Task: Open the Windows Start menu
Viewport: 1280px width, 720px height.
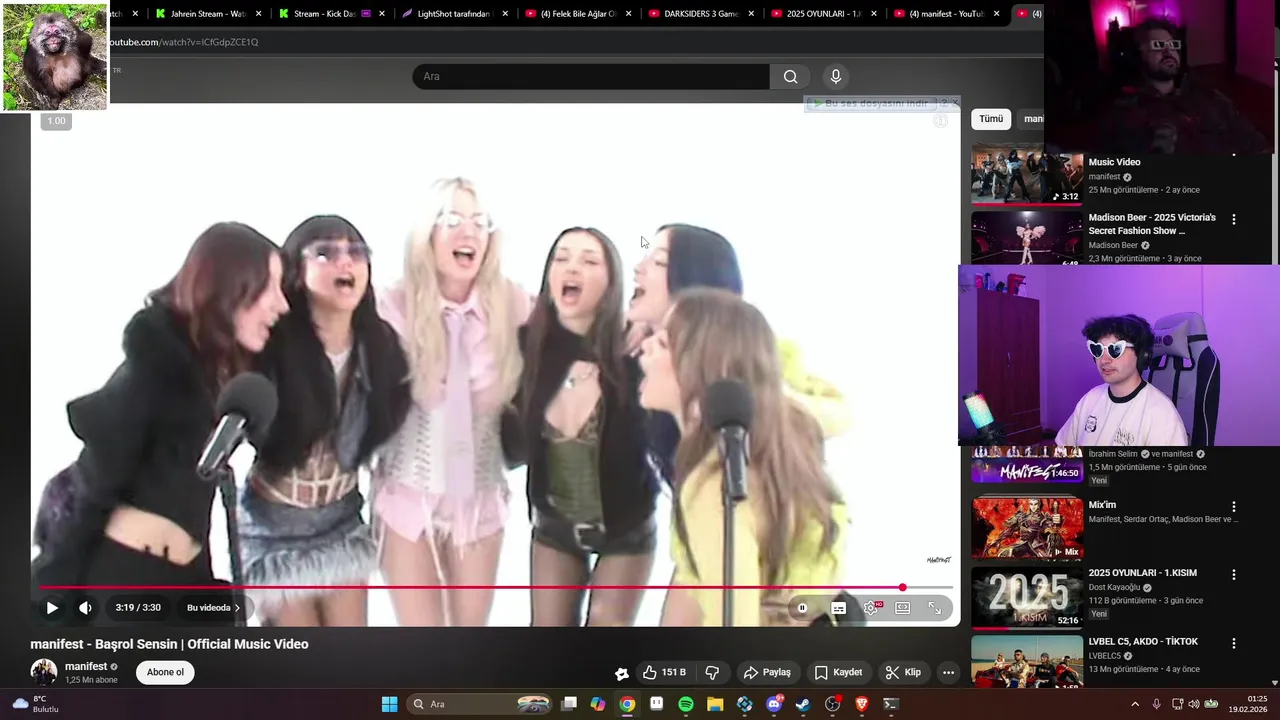Action: pyautogui.click(x=389, y=704)
